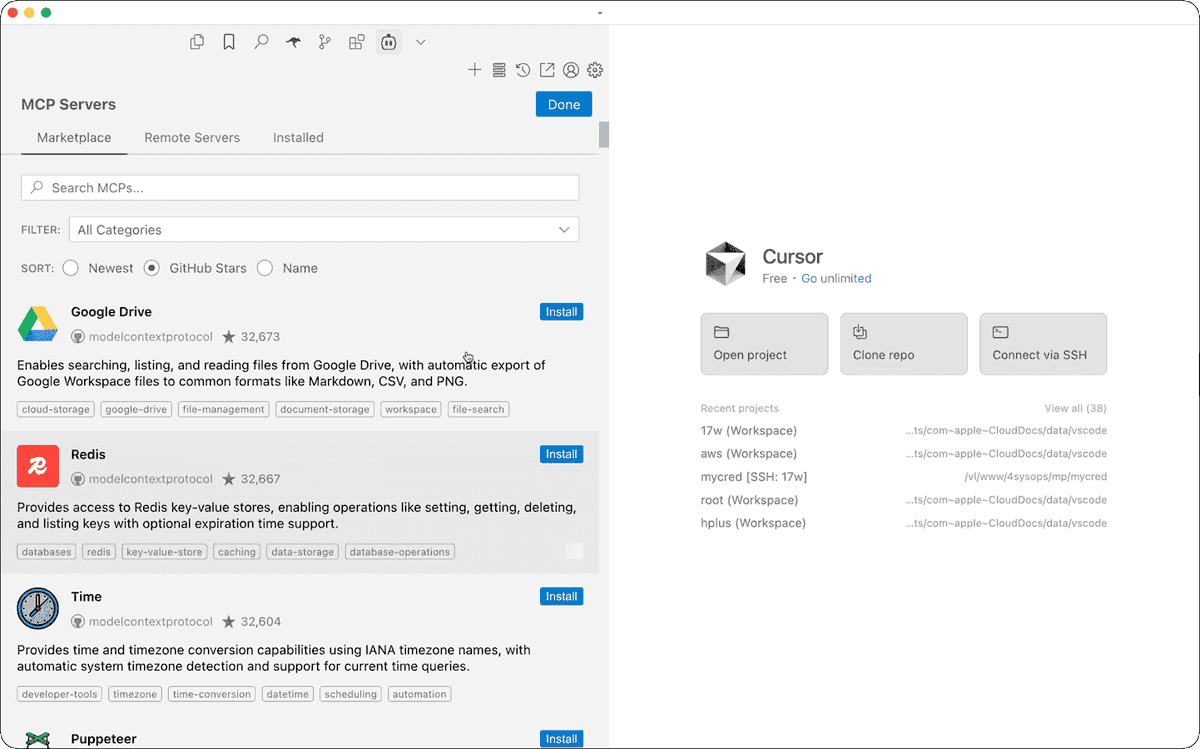Image resolution: width=1200 pixels, height=749 pixels.
Task: Click the Puppeteer server title
Action: coord(103,739)
